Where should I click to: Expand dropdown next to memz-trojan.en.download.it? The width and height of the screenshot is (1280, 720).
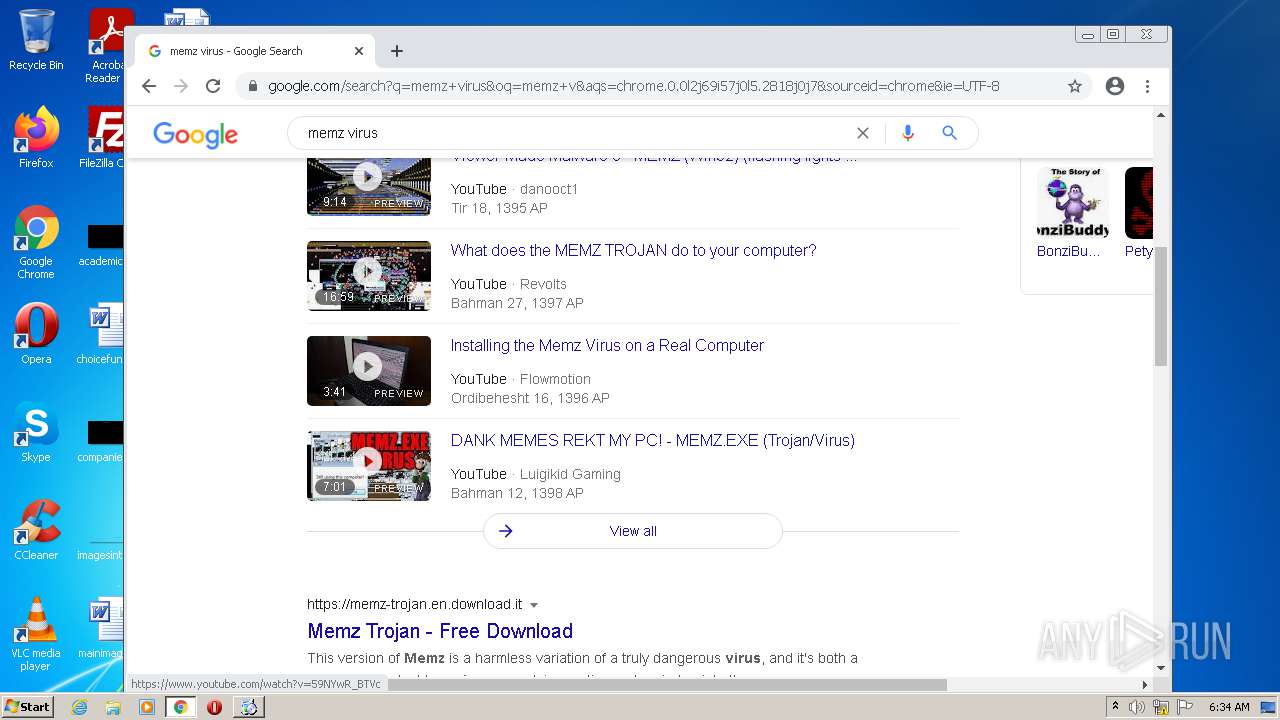tap(534, 605)
